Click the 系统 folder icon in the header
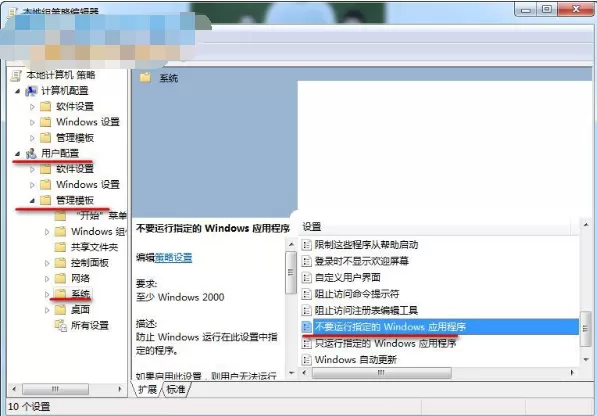The image size is (597, 416). (145, 78)
